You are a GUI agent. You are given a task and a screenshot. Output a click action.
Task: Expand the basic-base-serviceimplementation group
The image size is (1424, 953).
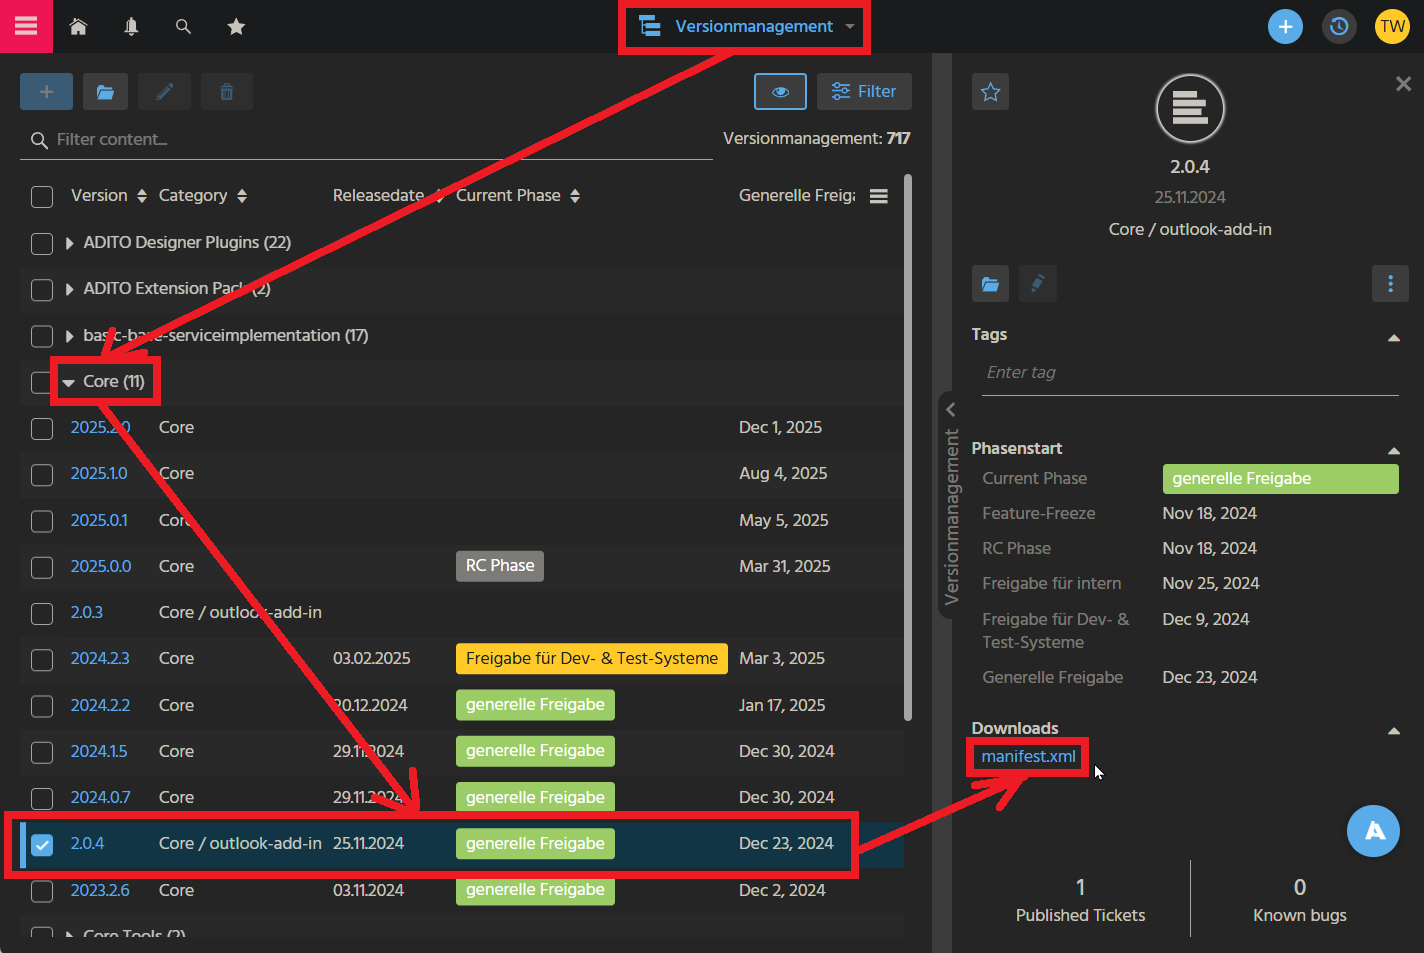(69, 336)
